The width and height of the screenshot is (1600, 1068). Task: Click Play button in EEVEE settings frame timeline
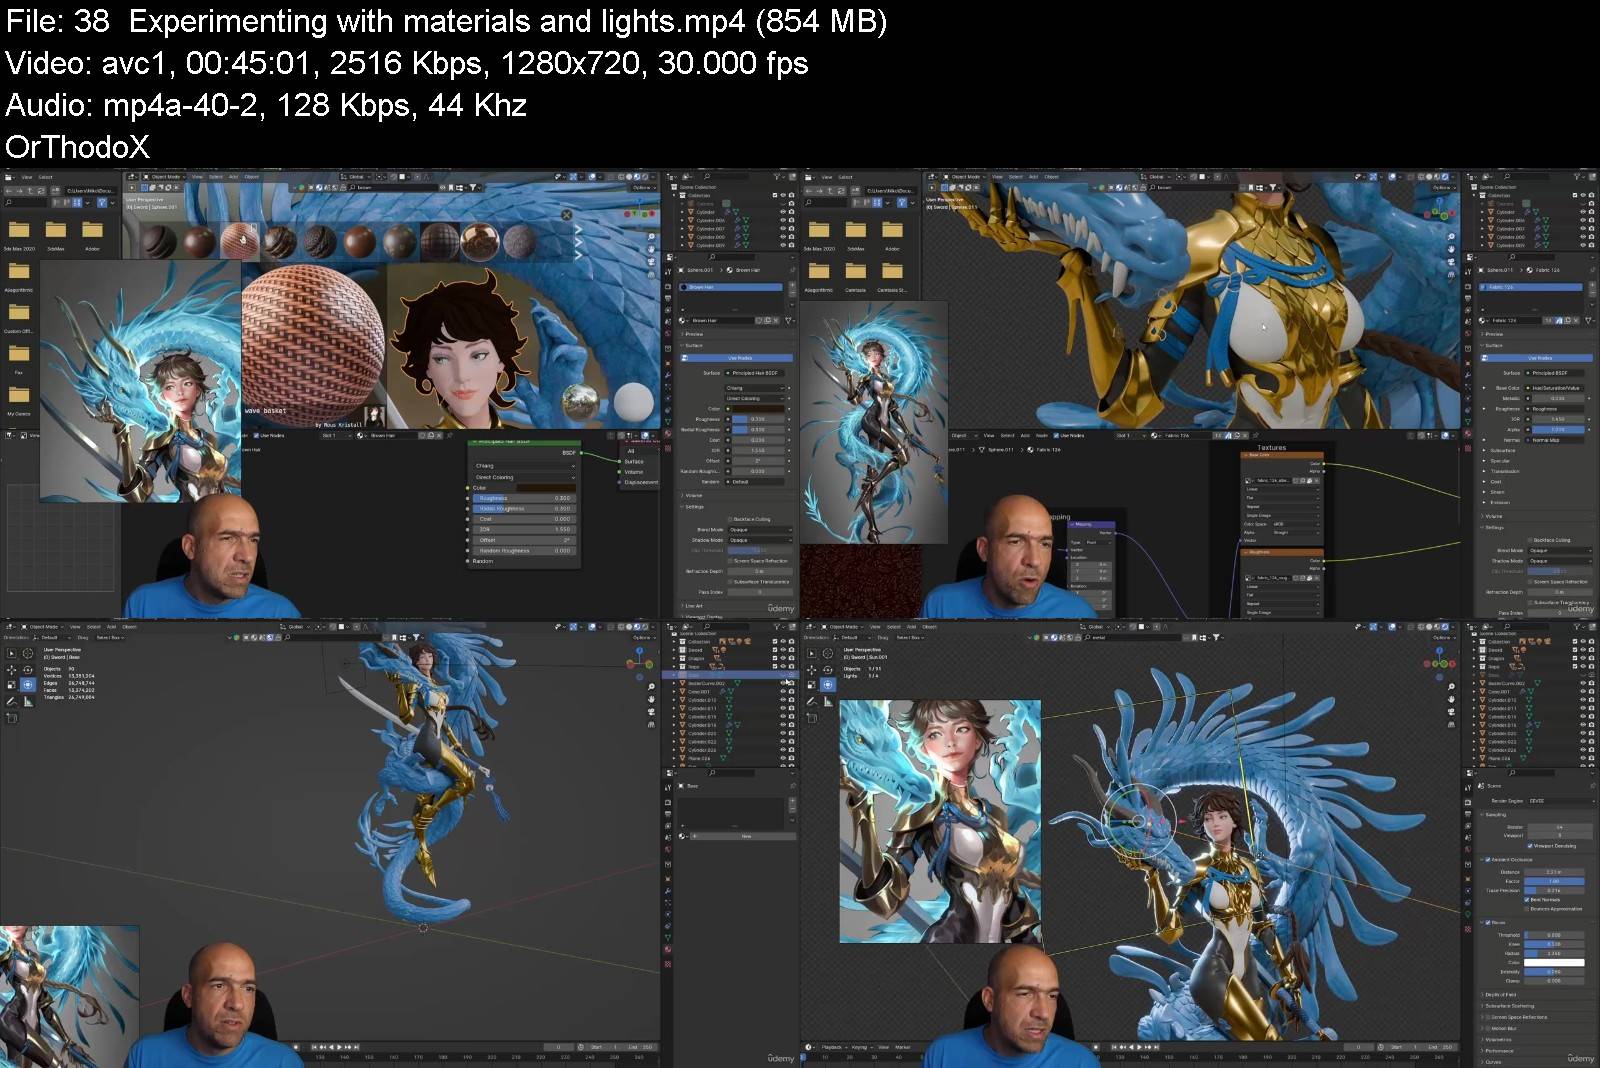click(1137, 1047)
